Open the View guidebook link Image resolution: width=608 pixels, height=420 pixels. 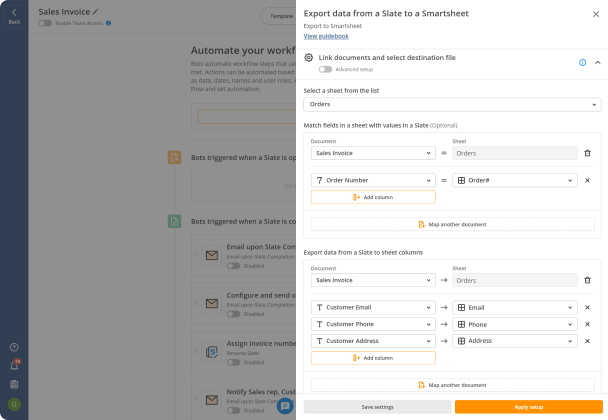coord(326,36)
